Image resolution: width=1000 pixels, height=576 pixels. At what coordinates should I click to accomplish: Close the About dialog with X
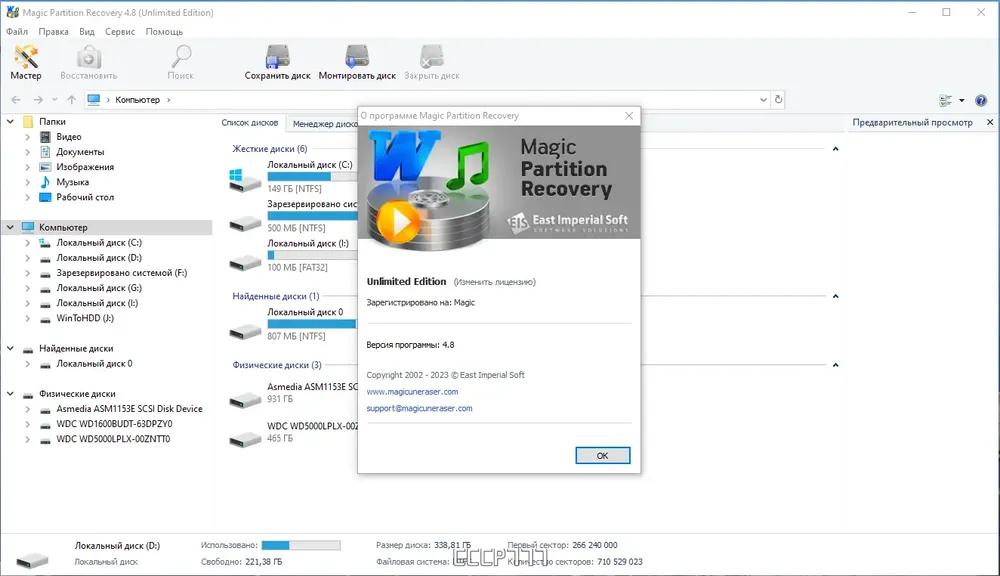pyautogui.click(x=629, y=115)
